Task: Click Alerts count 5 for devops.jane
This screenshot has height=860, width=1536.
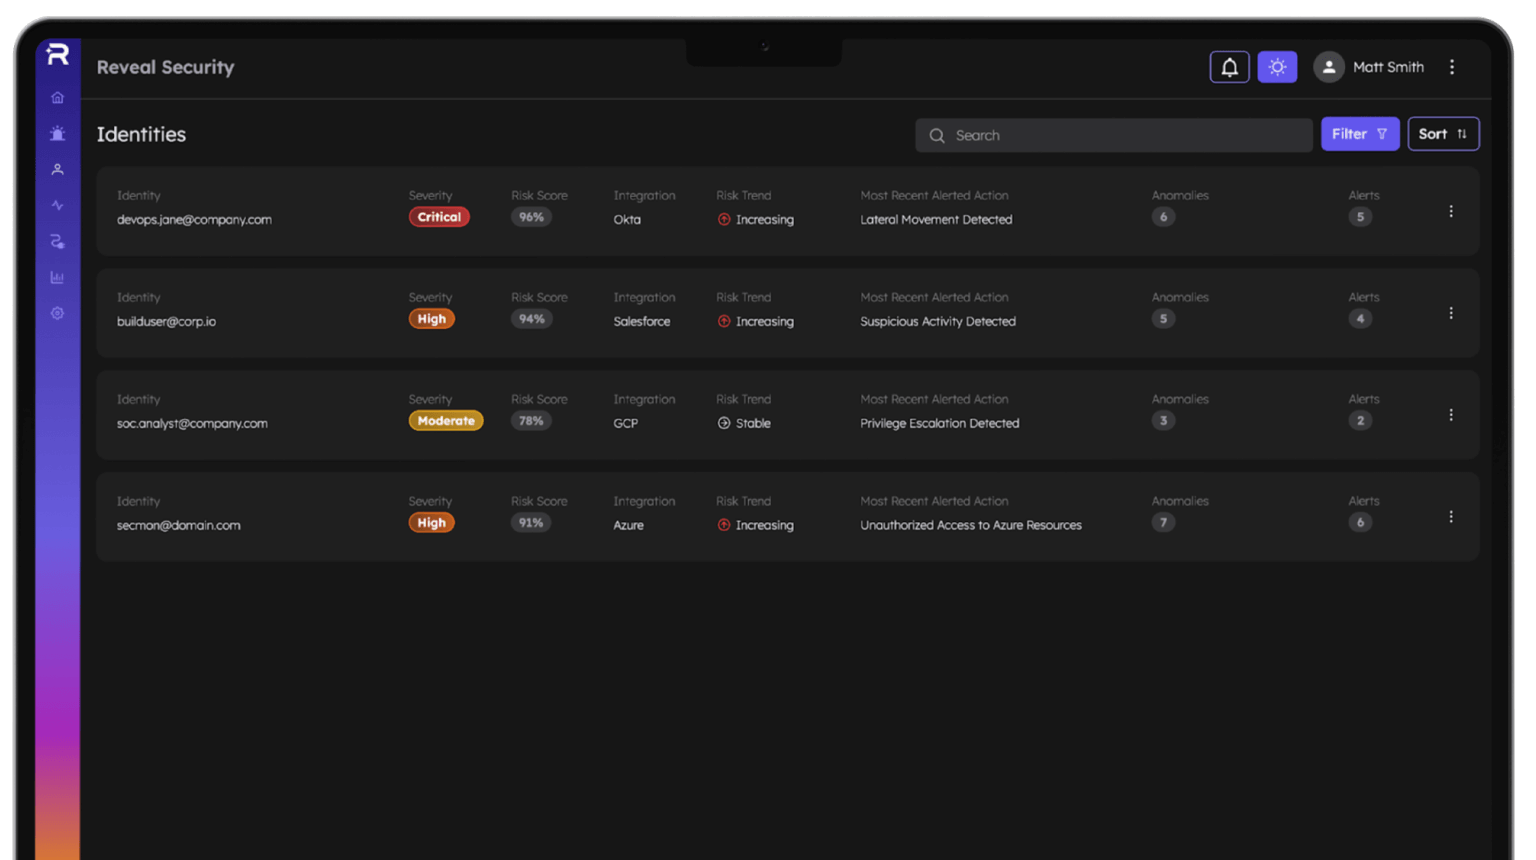Action: click(x=1360, y=217)
